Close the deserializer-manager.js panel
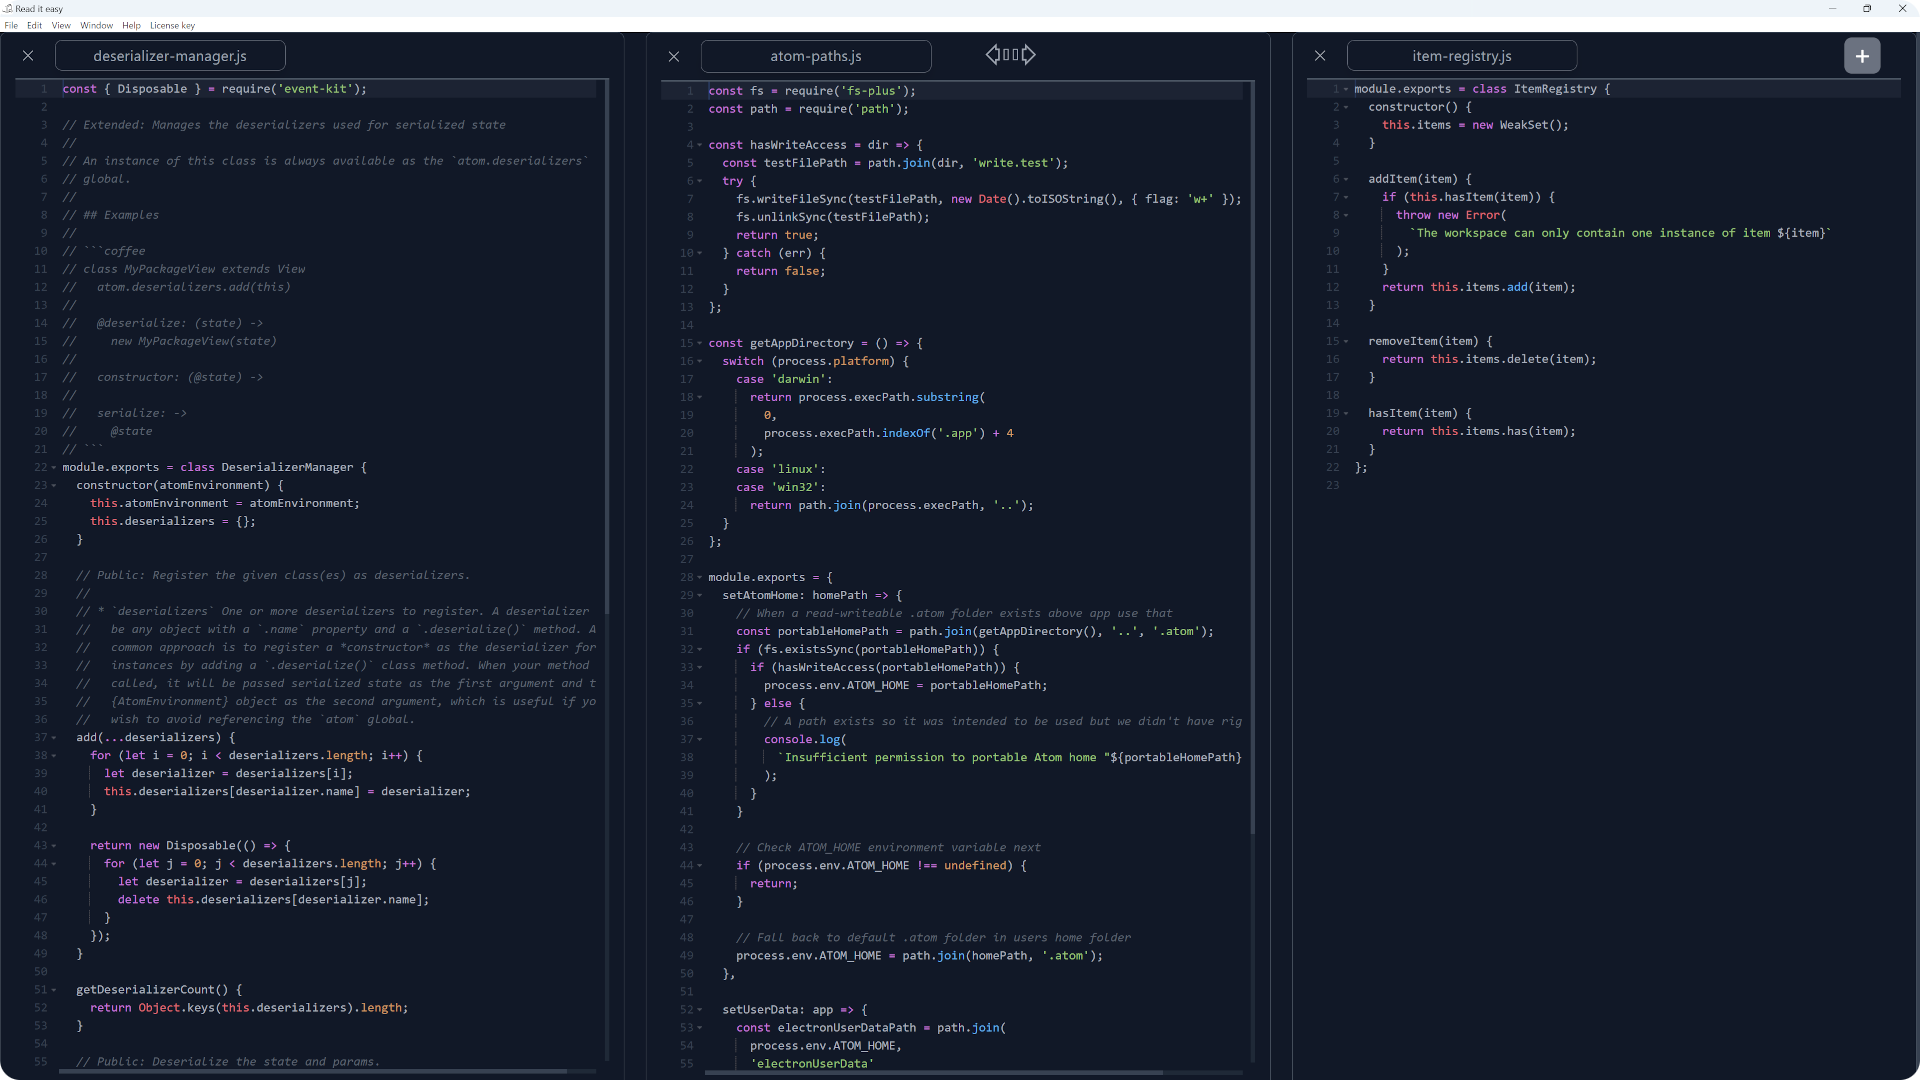 coord(28,56)
